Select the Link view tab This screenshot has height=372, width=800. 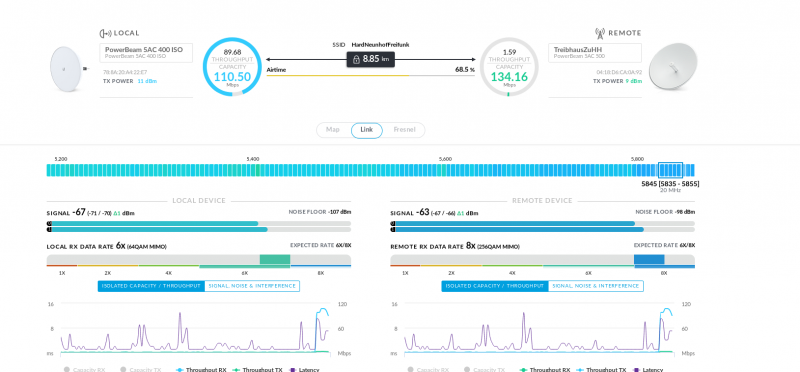click(366, 130)
